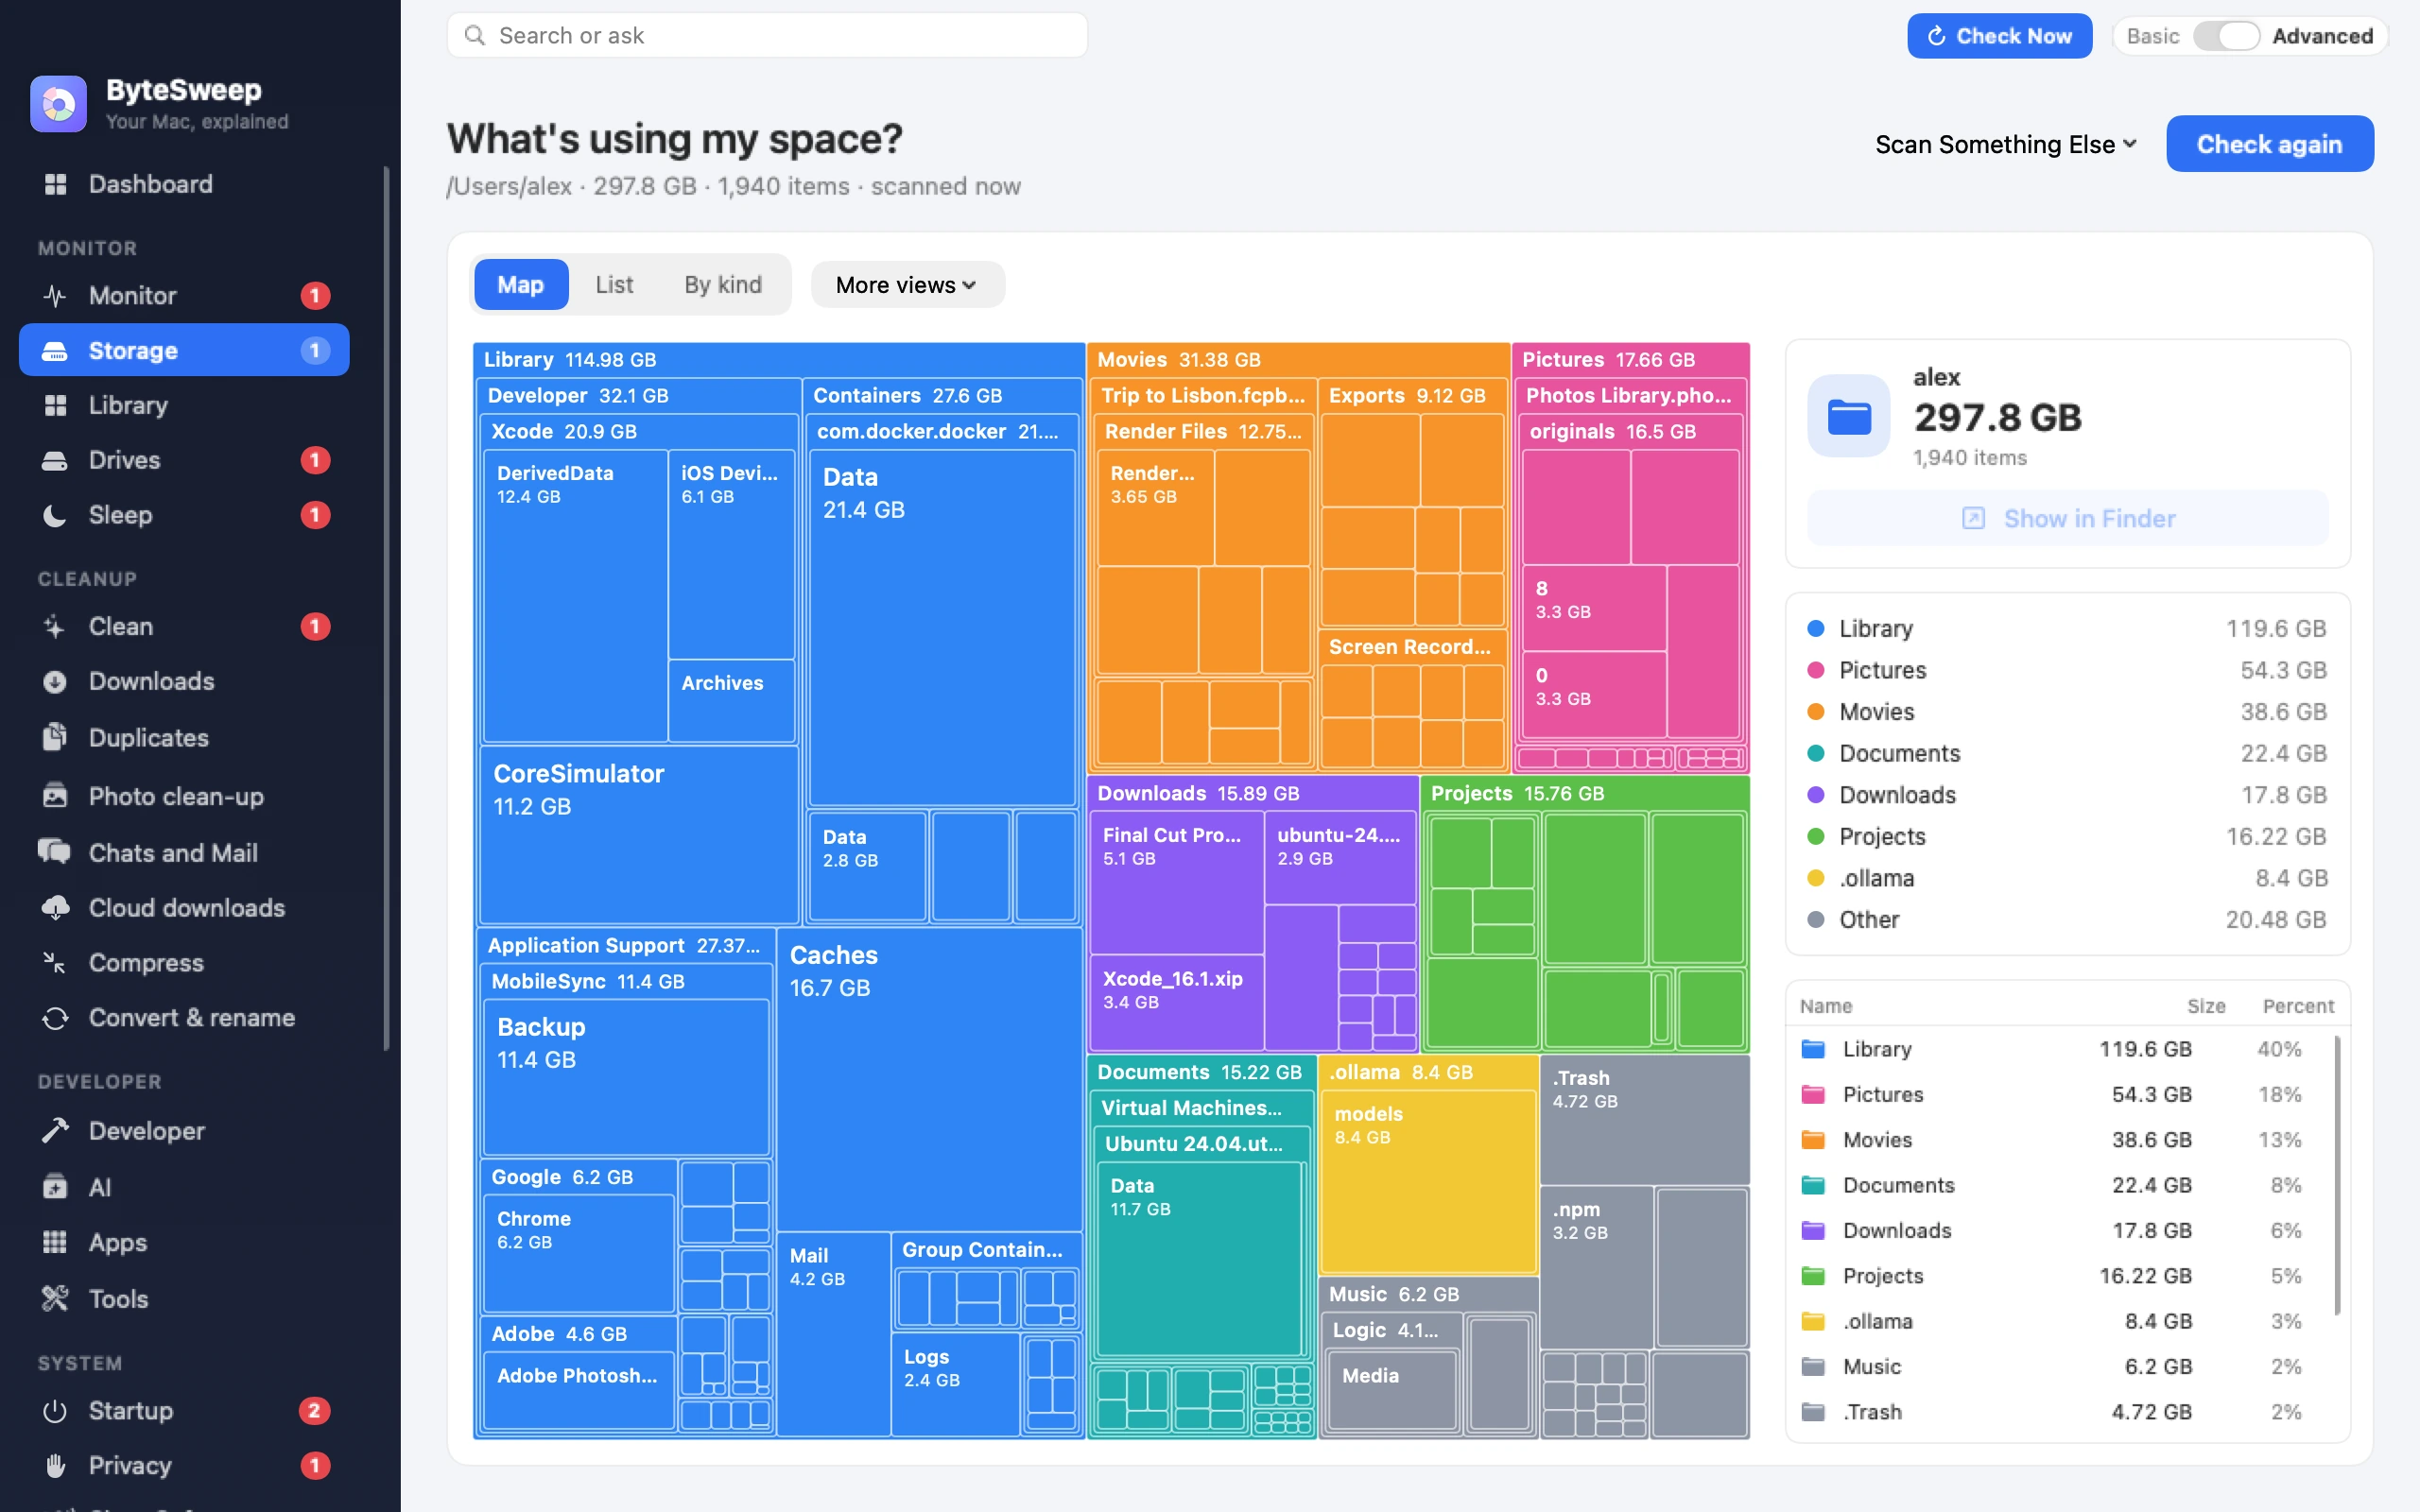Image resolution: width=2420 pixels, height=1512 pixels.
Task: Click the Chats and Mail icon
Action: (55, 852)
